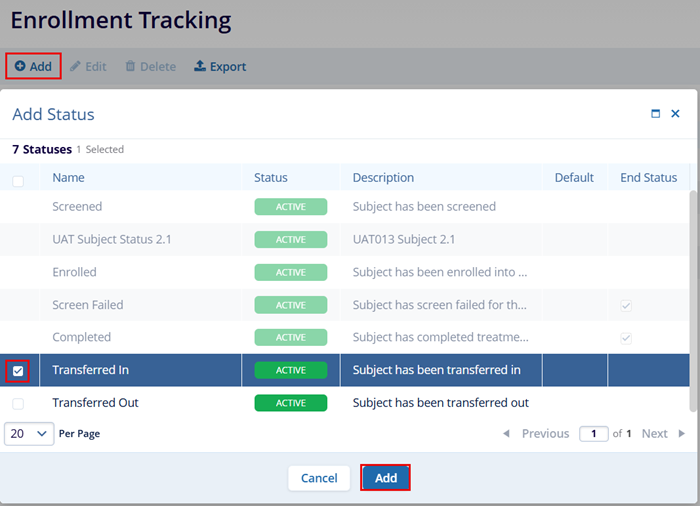Image resolution: width=700 pixels, height=506 pixels.
Task: Click the Edit pencil icon in toolbar
Action: coord(75,67)
